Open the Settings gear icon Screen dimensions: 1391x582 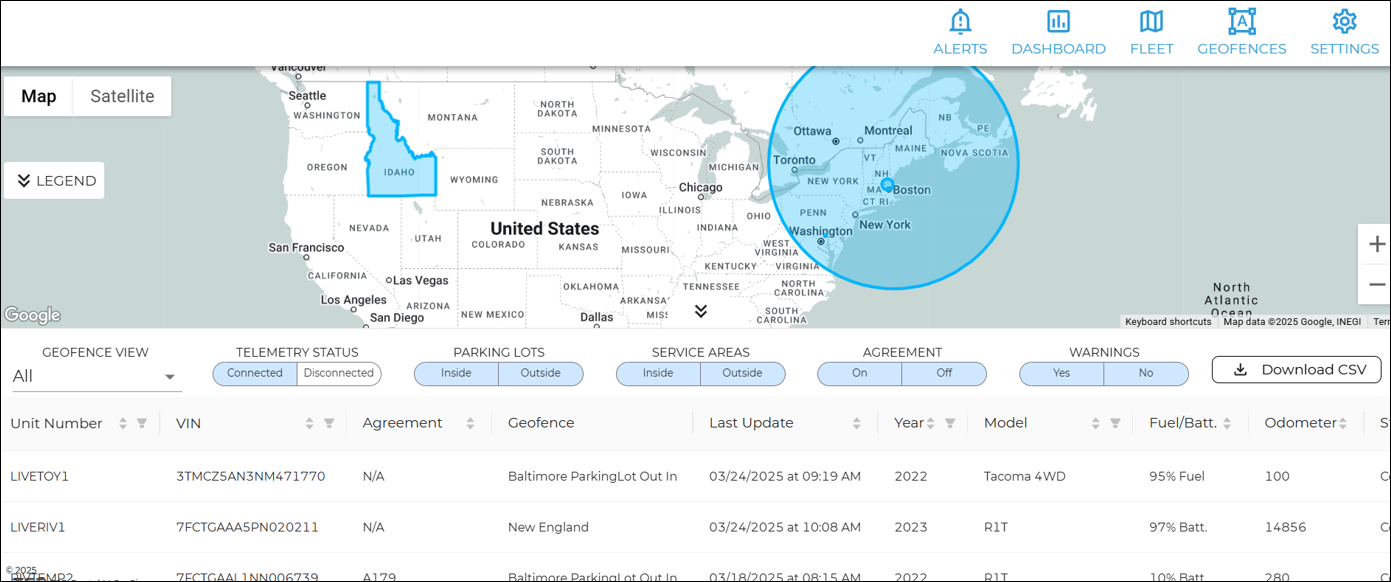pyautogui.click(x=1344, y=22)
